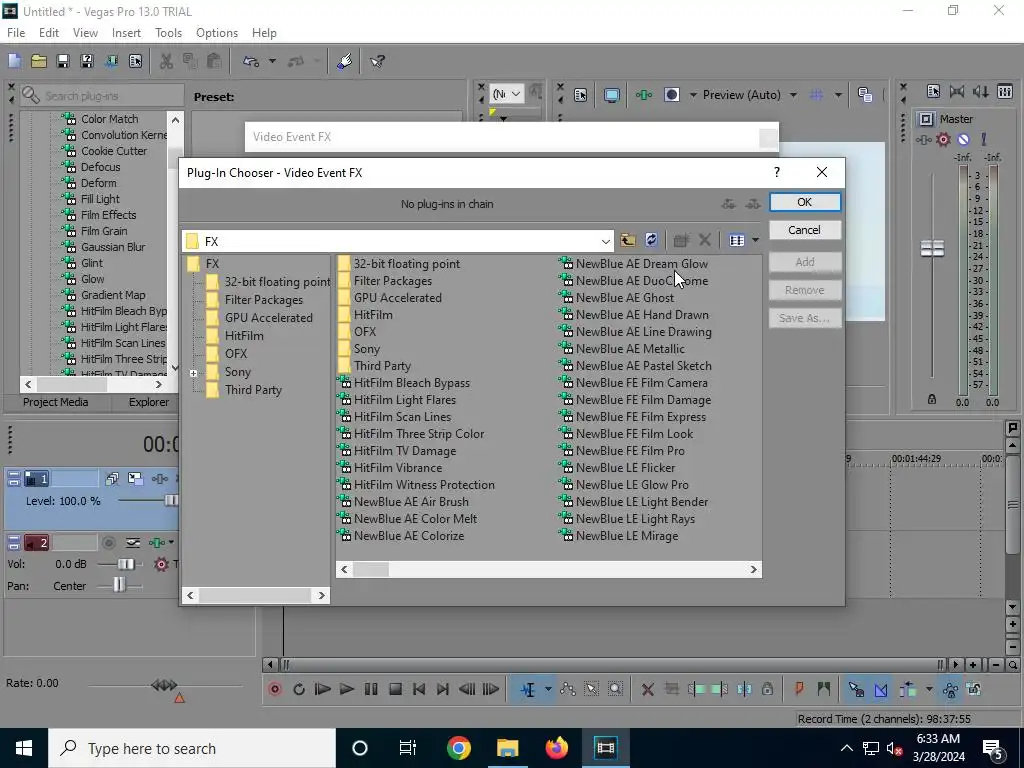The height and width of the screenshot is (768, 1024).
Task: Open the Normal Edit tool dropdown arrow
Action: [548, 689]
